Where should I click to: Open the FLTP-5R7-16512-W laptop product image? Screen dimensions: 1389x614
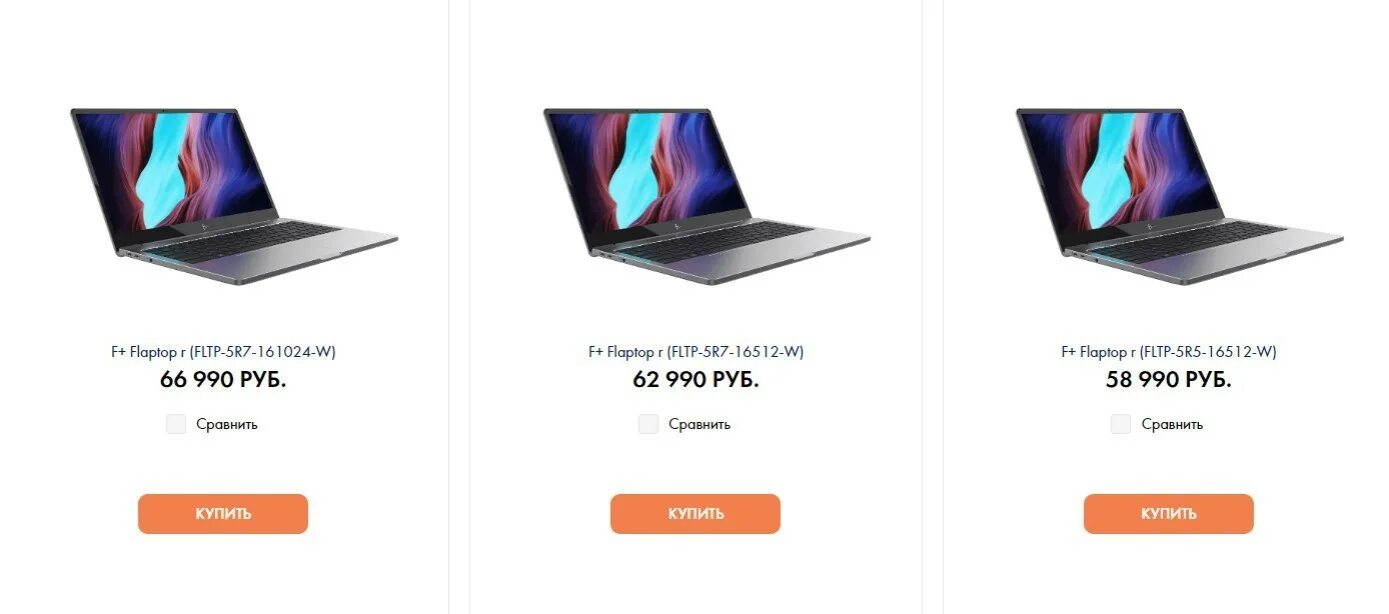point(706,196)
